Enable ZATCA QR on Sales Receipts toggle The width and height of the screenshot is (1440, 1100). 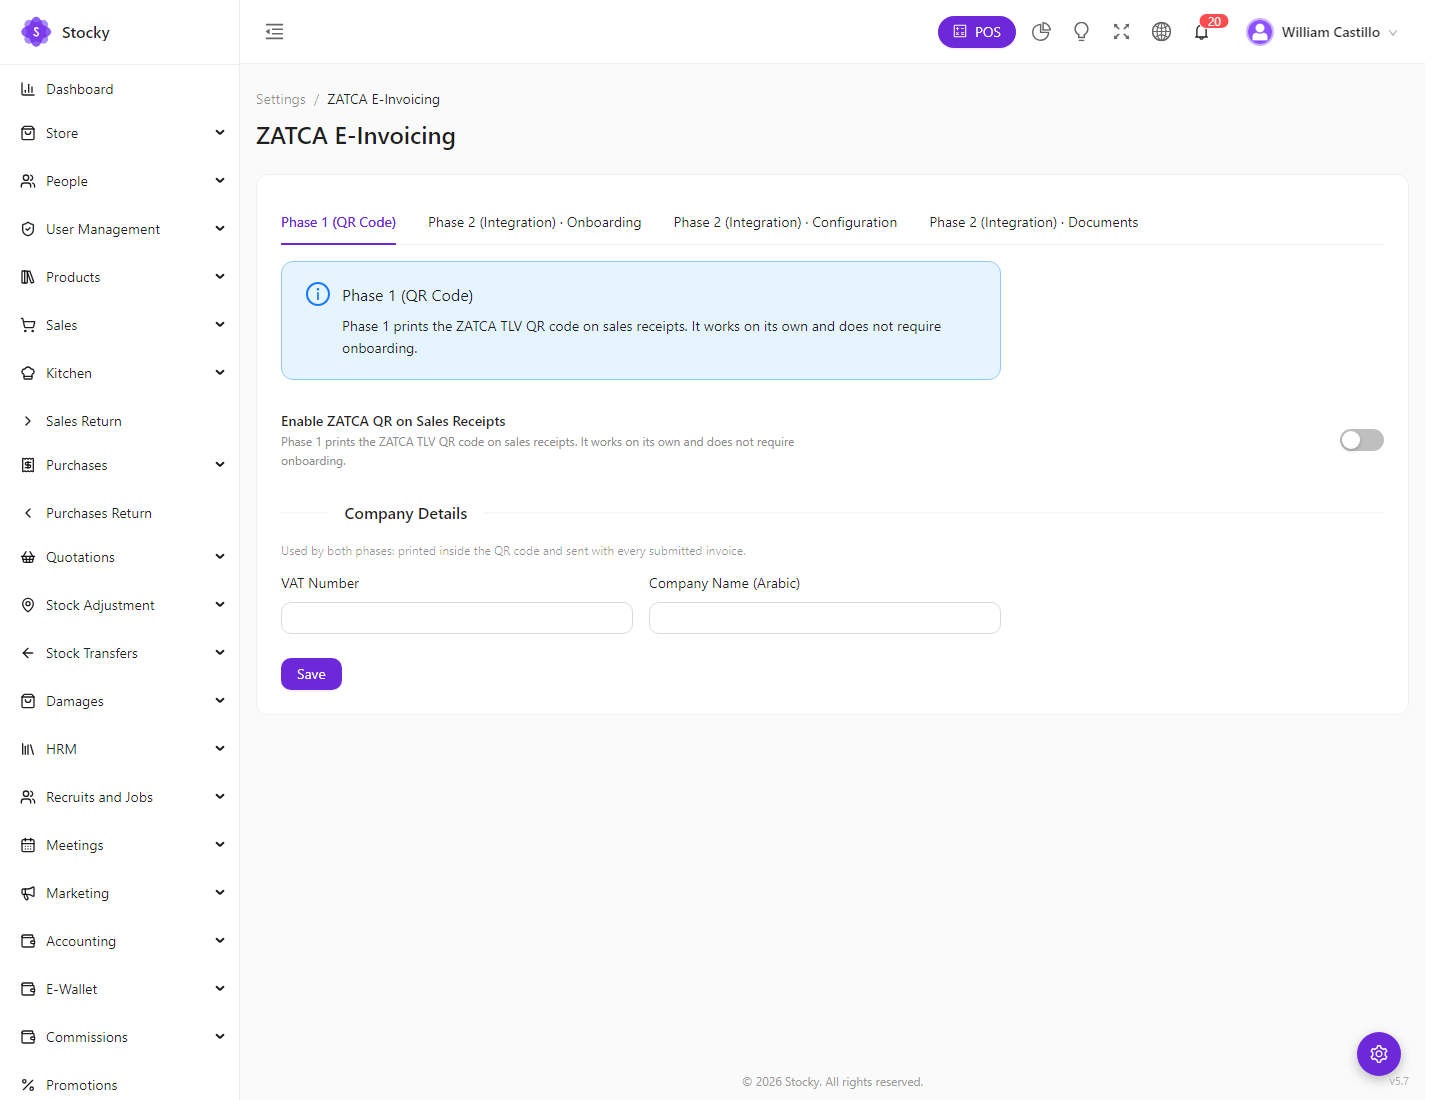pyautogui.click(x=1362, y=440)
